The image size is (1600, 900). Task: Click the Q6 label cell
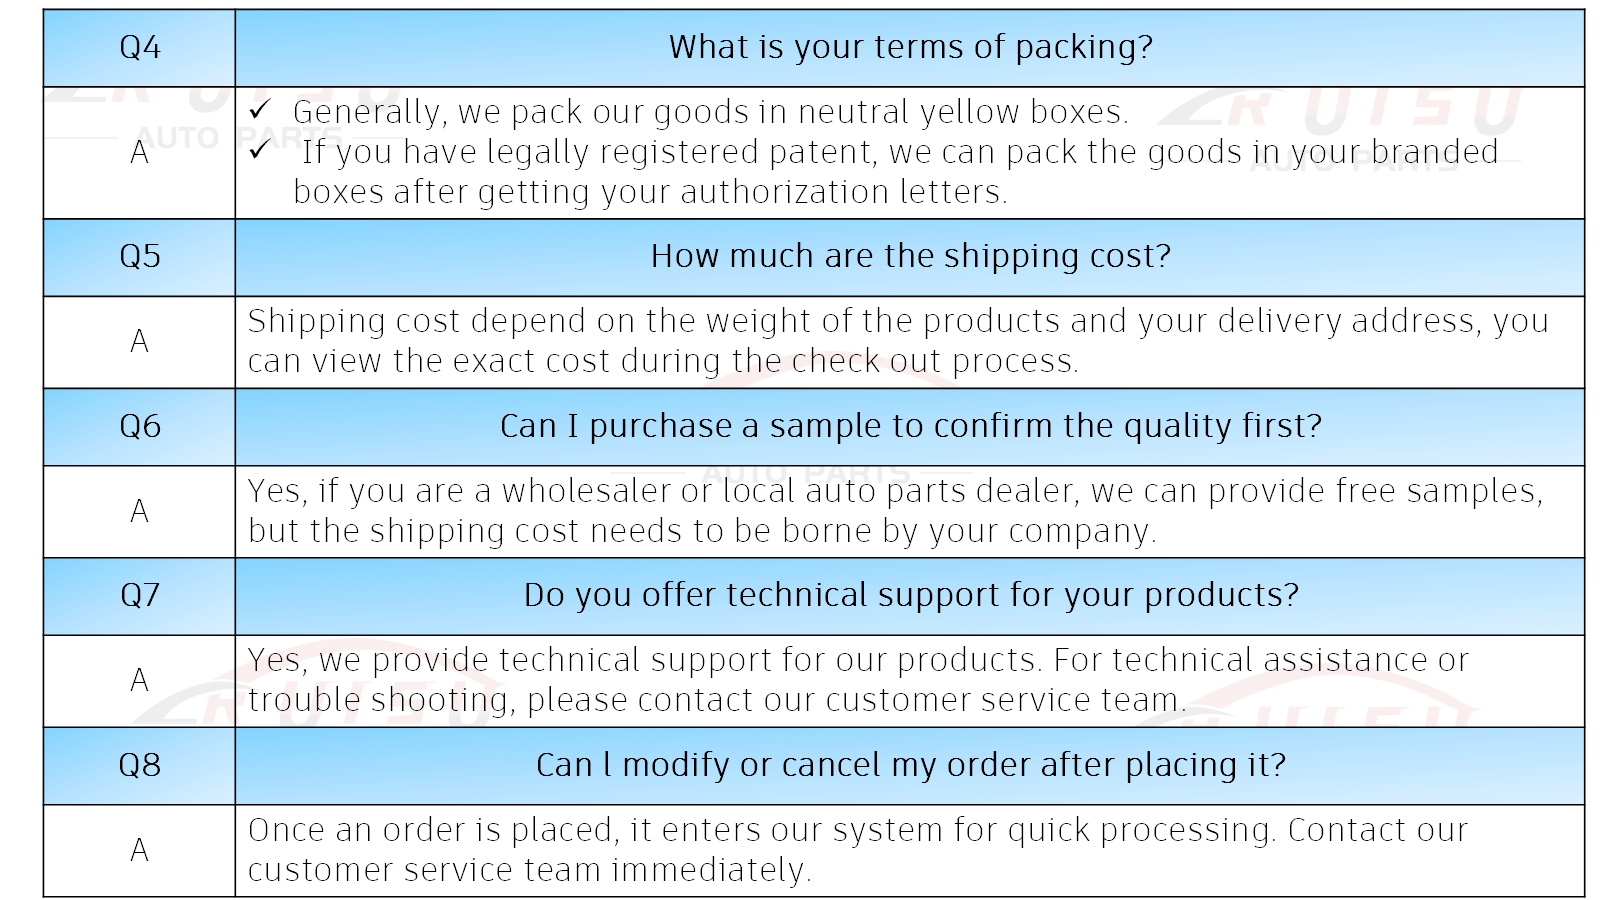(x=139, y=427)
